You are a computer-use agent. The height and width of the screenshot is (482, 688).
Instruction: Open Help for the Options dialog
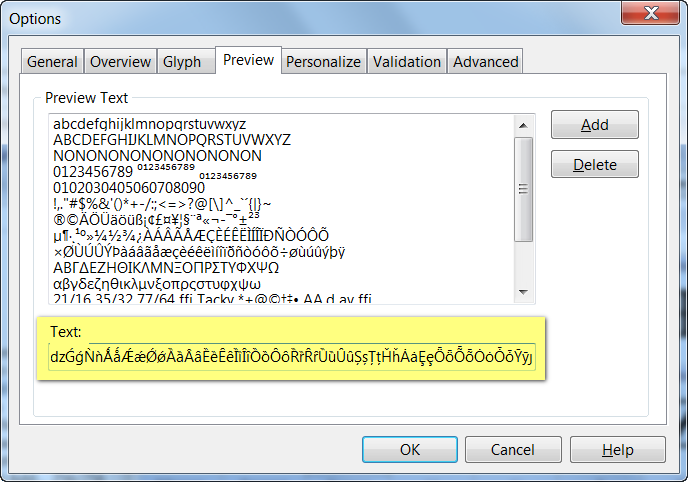click(x=618, y=450)
